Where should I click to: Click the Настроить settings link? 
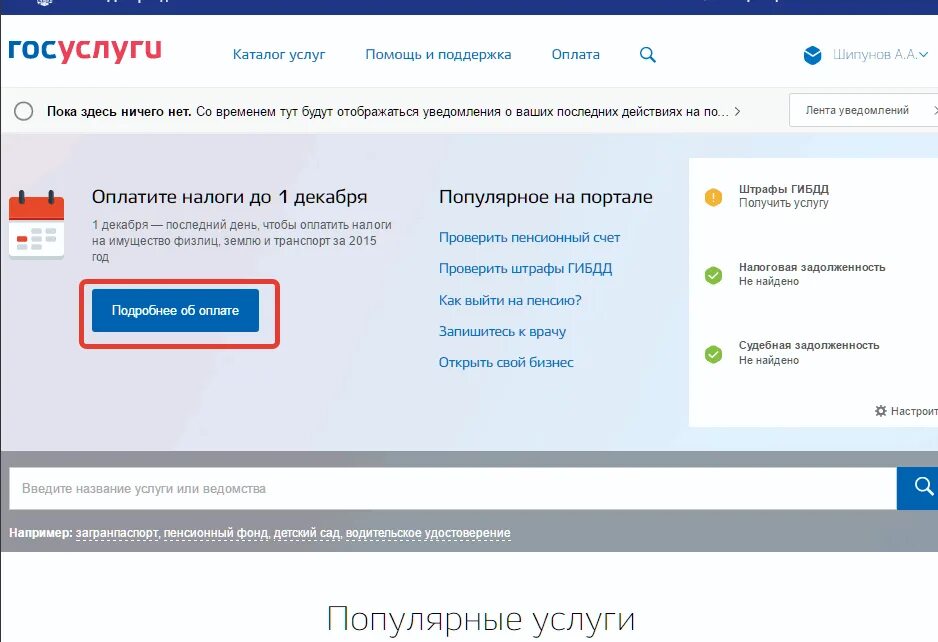coord(913,411)
